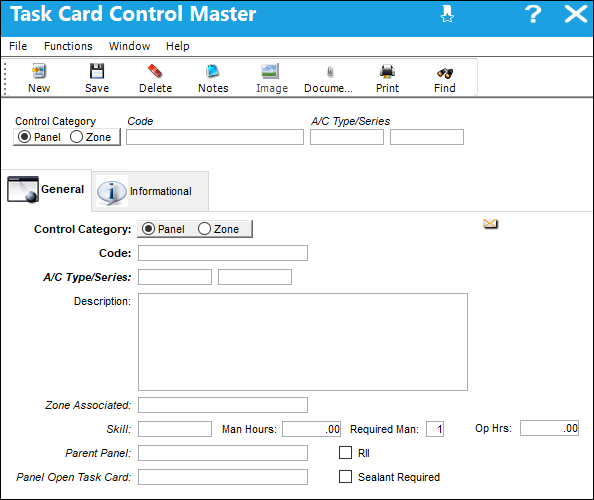The height and width of the screenshot is (500, 594).
Task: Click the A/C Series field in General tab
Action: click(255, 277)
